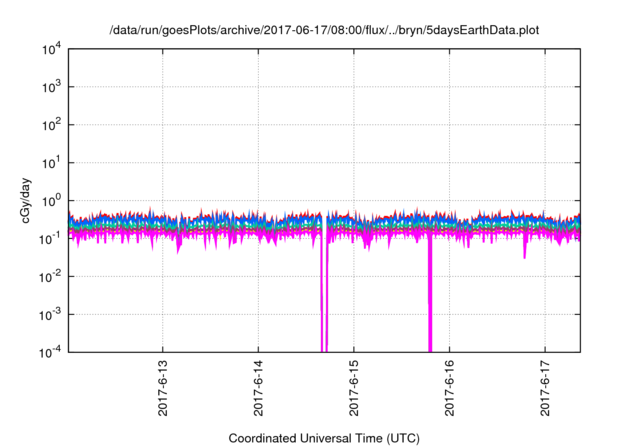Select the cGy/day y-axis label
Image resolution: width=640 pixels, height=448 pixels.
26,200
